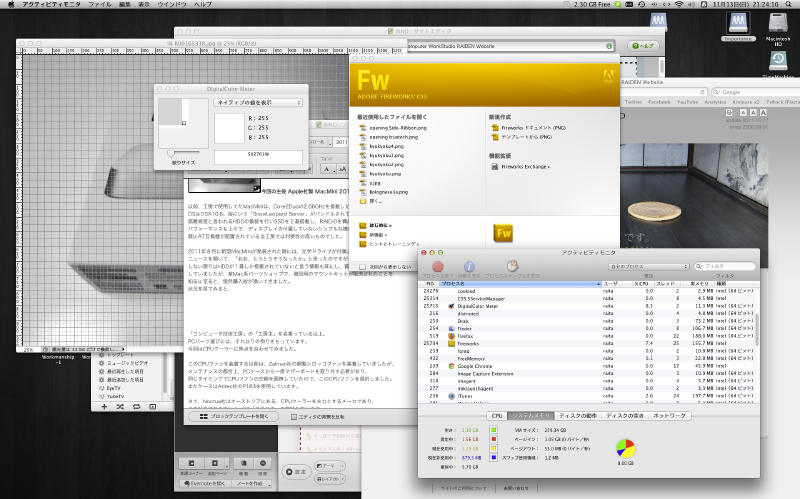Switch to the CPU tab
Screen dimensions: 800x499
coord(497,415)
